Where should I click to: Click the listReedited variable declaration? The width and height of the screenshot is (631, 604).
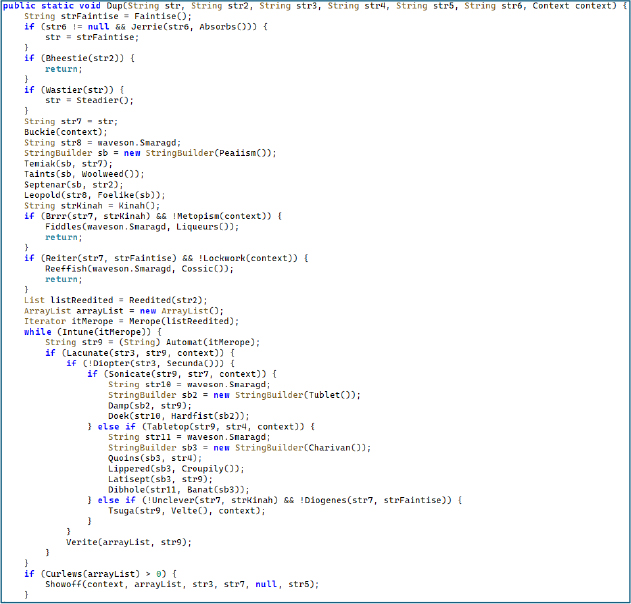click(82, 300)
